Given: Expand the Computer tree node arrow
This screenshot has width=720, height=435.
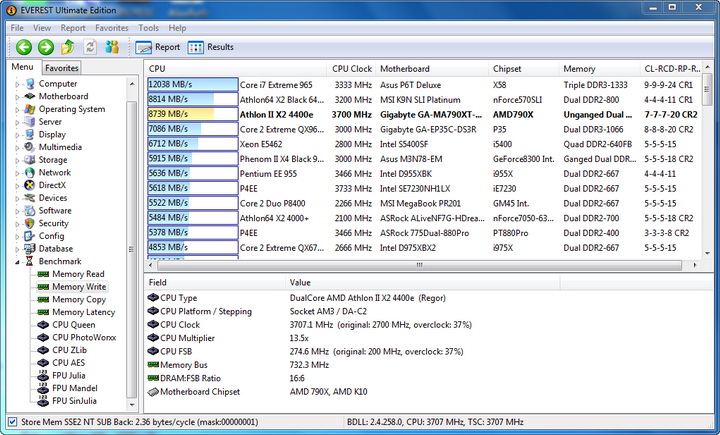Looking at the screenshot, I should (17, 84).
